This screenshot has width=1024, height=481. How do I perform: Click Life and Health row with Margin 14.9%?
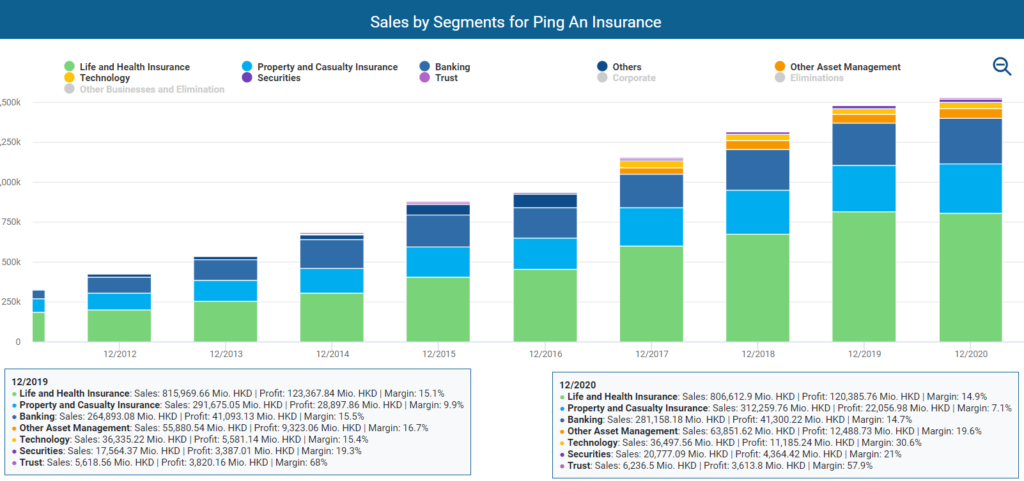773,397
